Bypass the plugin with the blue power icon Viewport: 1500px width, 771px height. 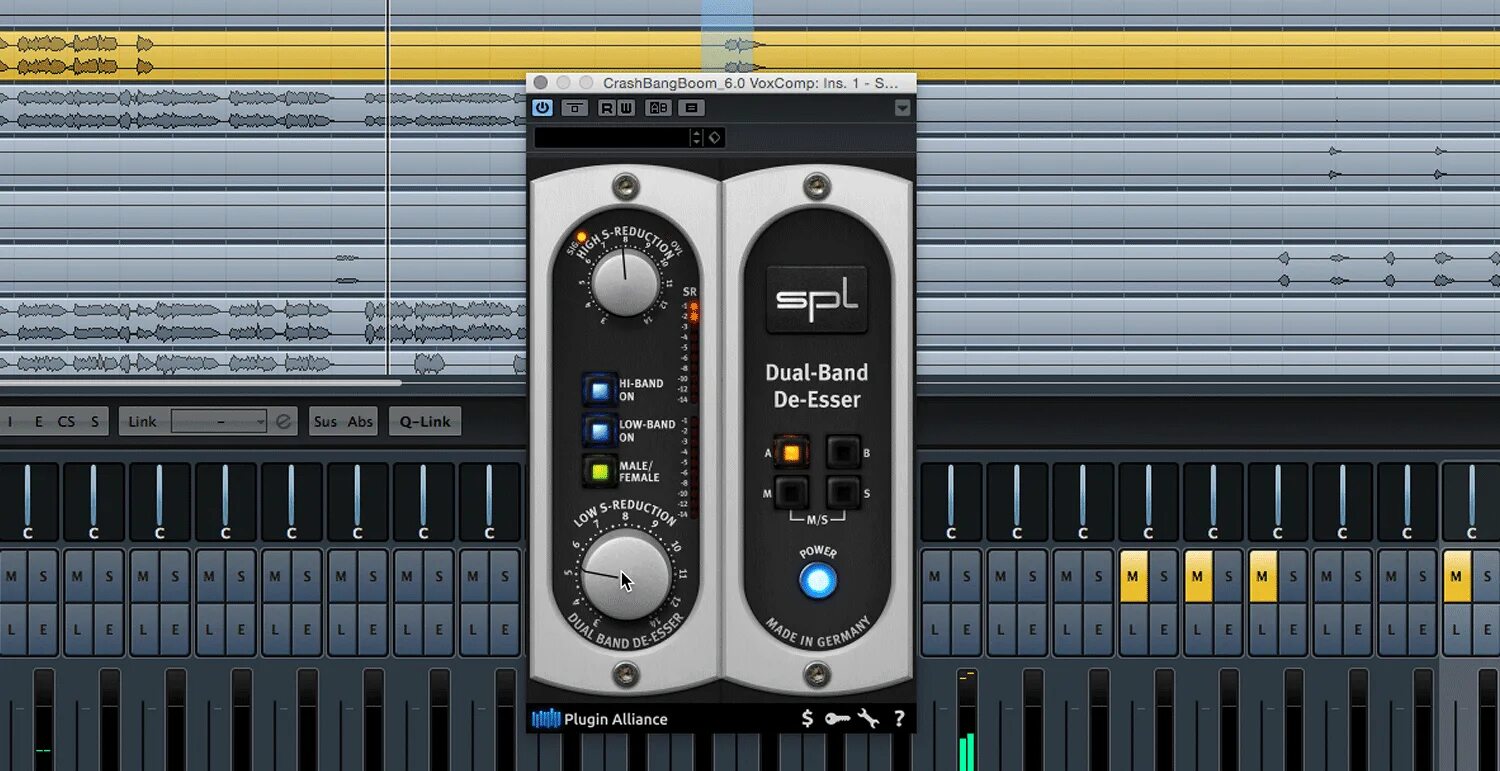[x=542, y=108]
